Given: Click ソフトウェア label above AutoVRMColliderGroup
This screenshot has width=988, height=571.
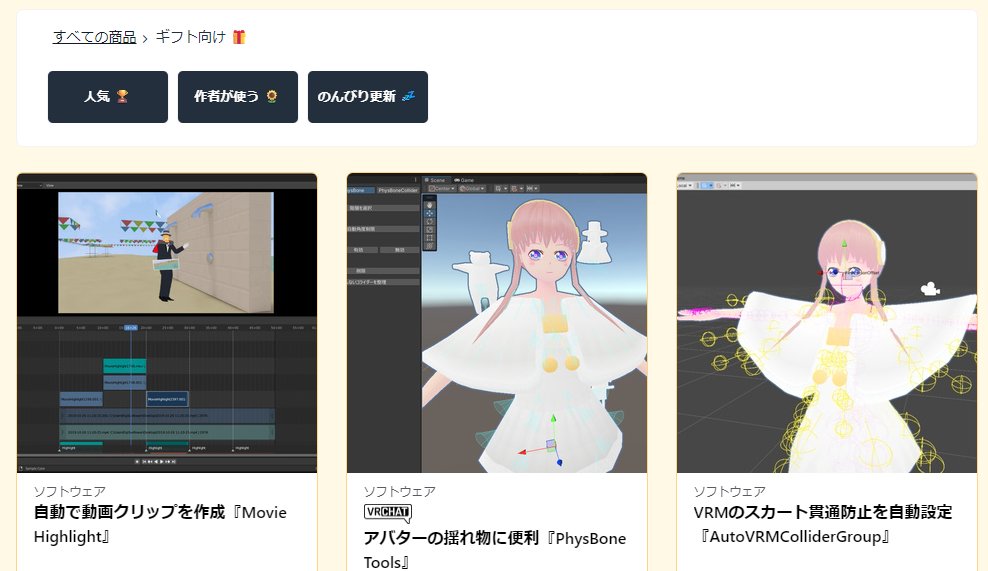Looking at the screenshot, I should tap(730, 492).
